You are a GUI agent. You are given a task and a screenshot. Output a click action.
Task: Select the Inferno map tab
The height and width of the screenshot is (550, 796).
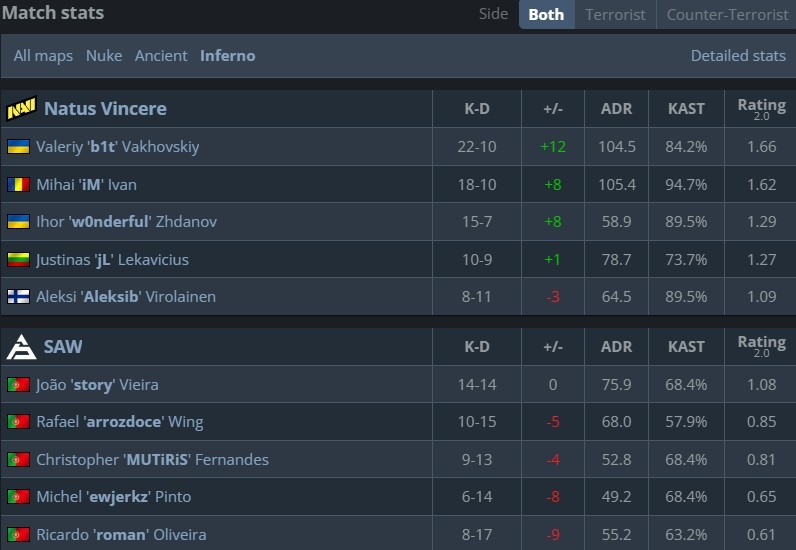click(228, 56)
